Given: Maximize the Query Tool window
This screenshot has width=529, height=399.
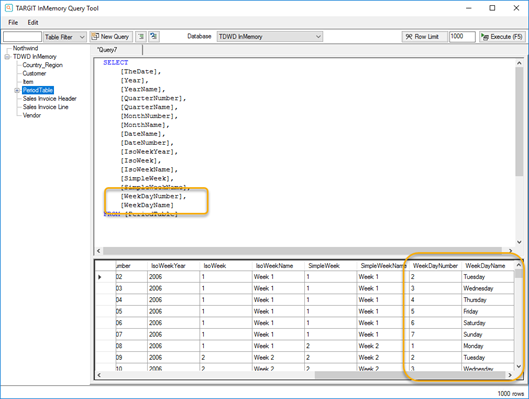Looking at the screenshot, I should point(492,8).
